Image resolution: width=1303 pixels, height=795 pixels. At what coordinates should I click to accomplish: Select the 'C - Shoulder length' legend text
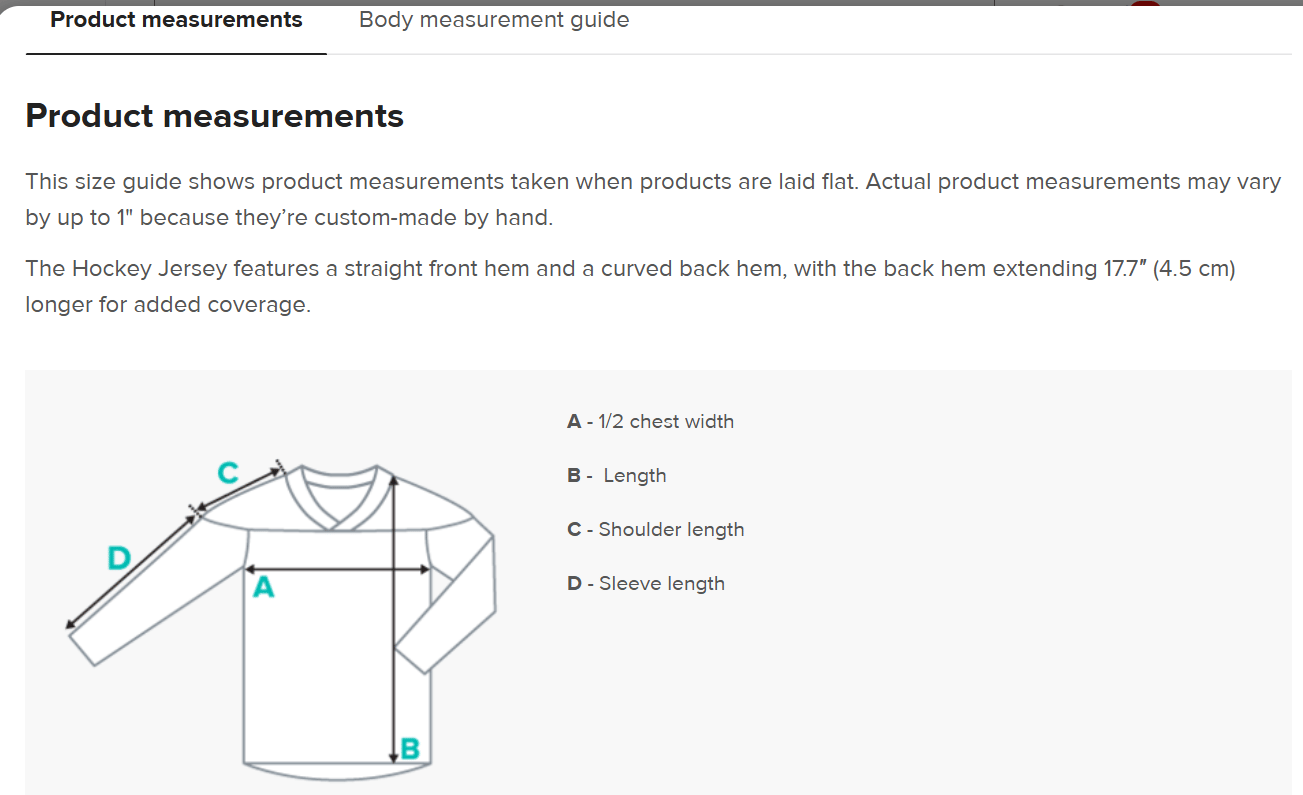[x=655, y=529]
